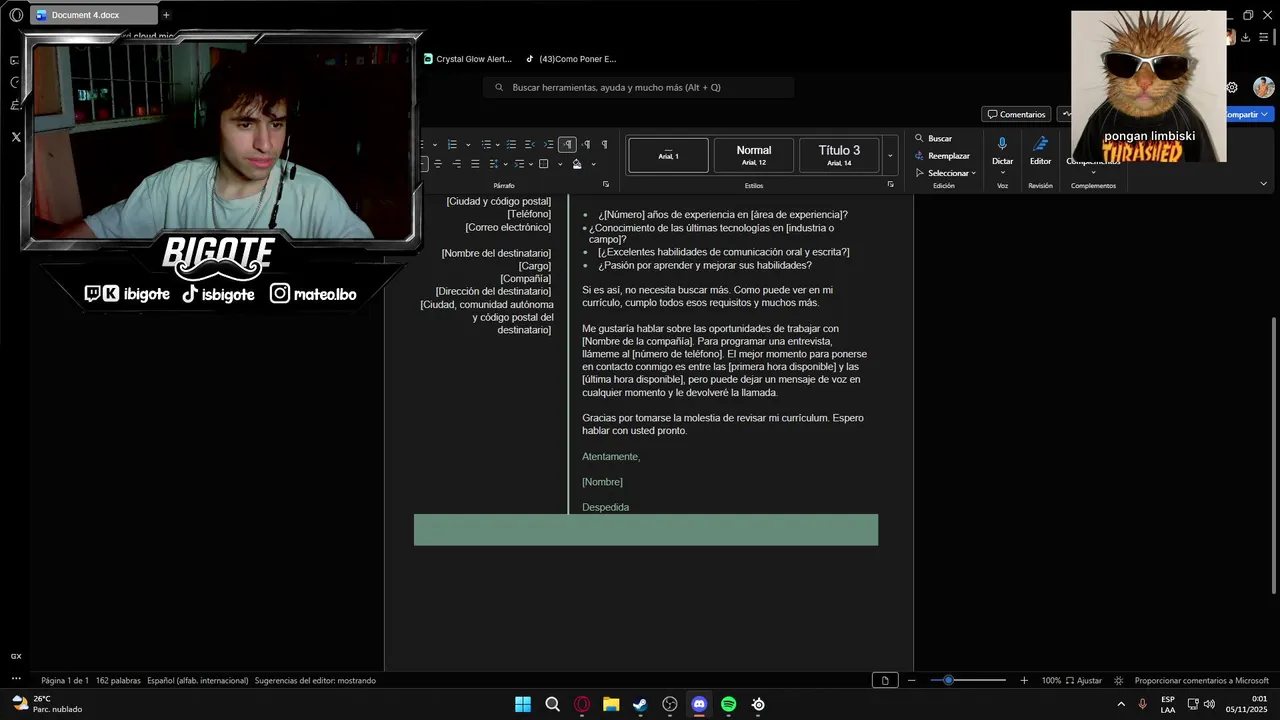Click the feedback lightbulb icon in status bar
1280x720 pixels.
[x=1119, y=681]
